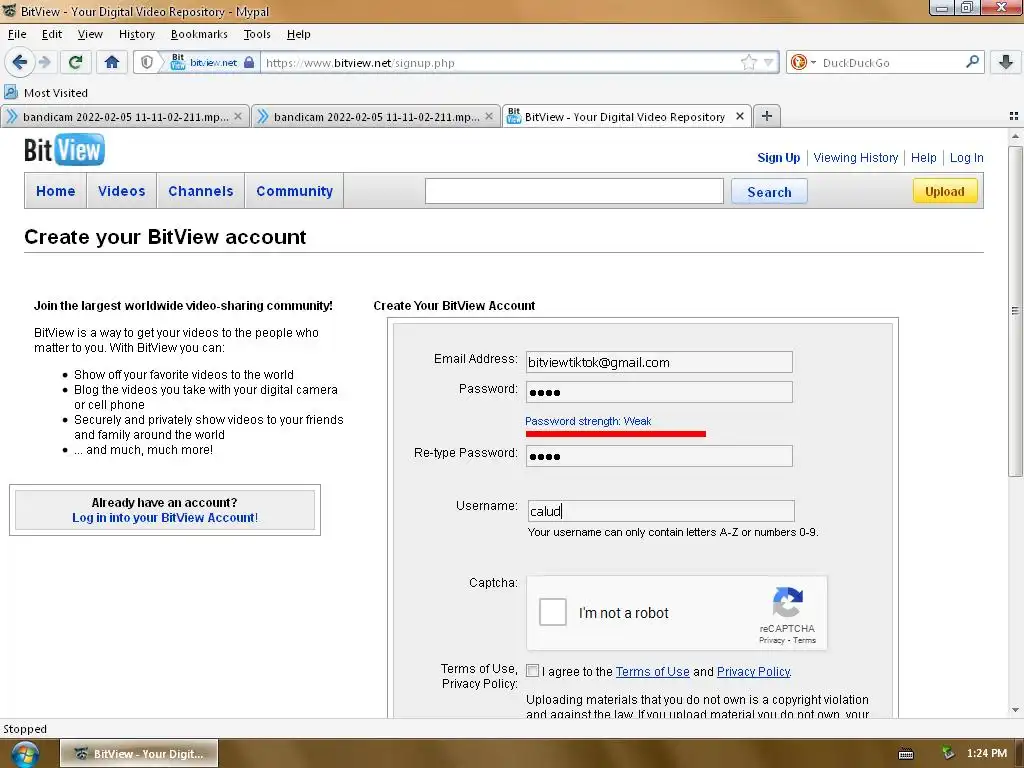This screenshot has height=768, width=1024.
Task: Open the Channels navigation tab
Action: pos(200,191)
